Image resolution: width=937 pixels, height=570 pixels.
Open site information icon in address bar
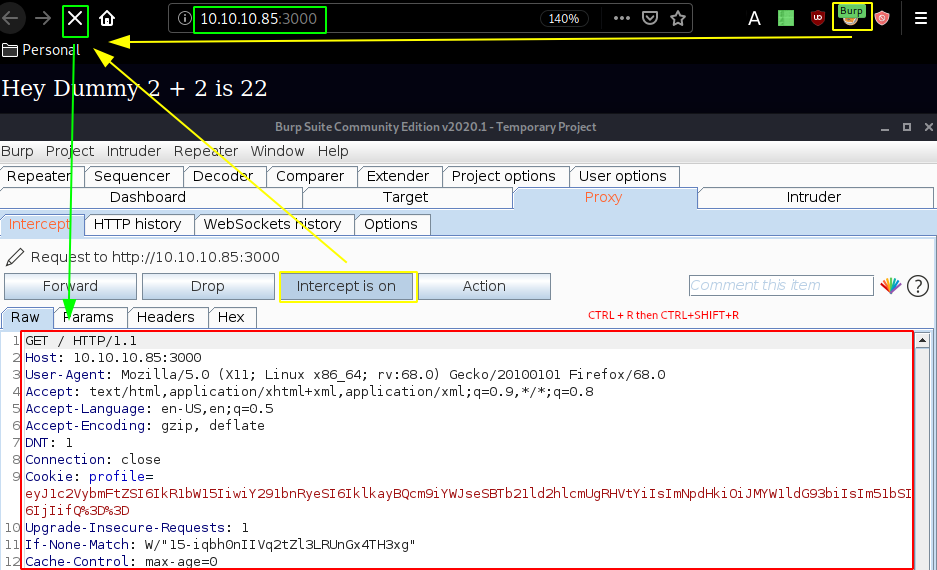pyautogui.click(x=184, y=19)
